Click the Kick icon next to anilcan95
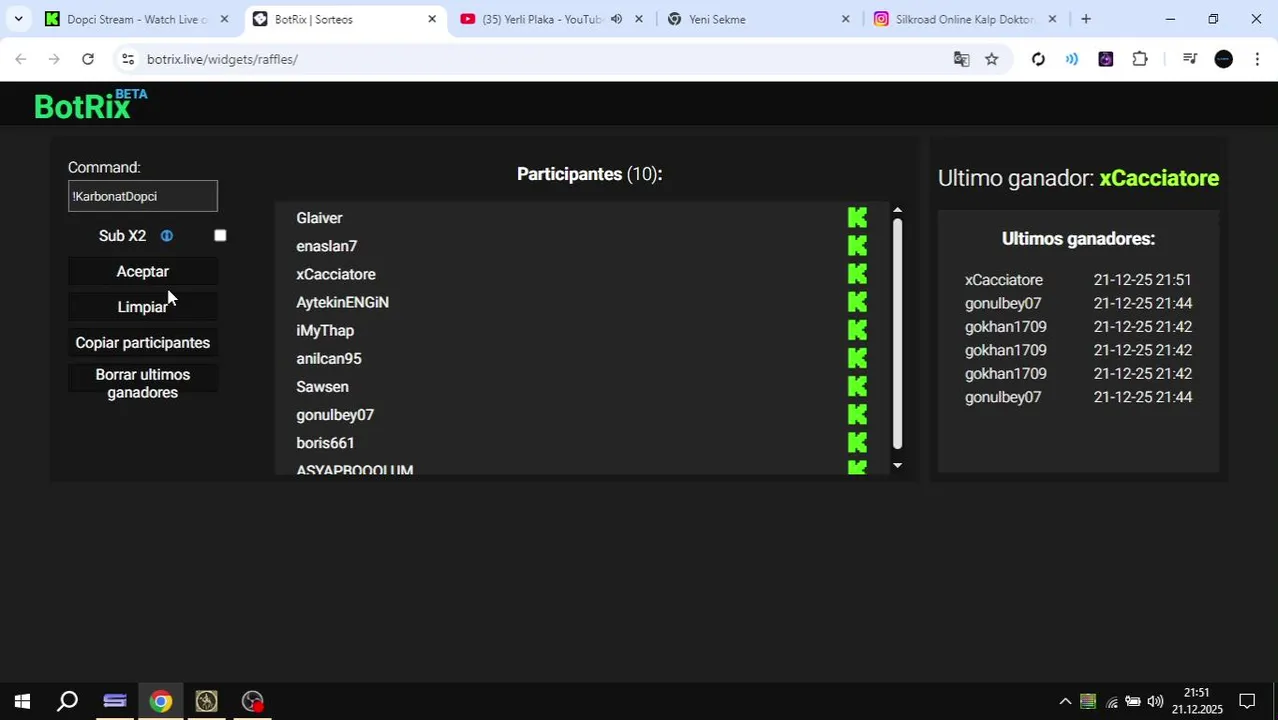1278x720 pixels. point(857,358)
